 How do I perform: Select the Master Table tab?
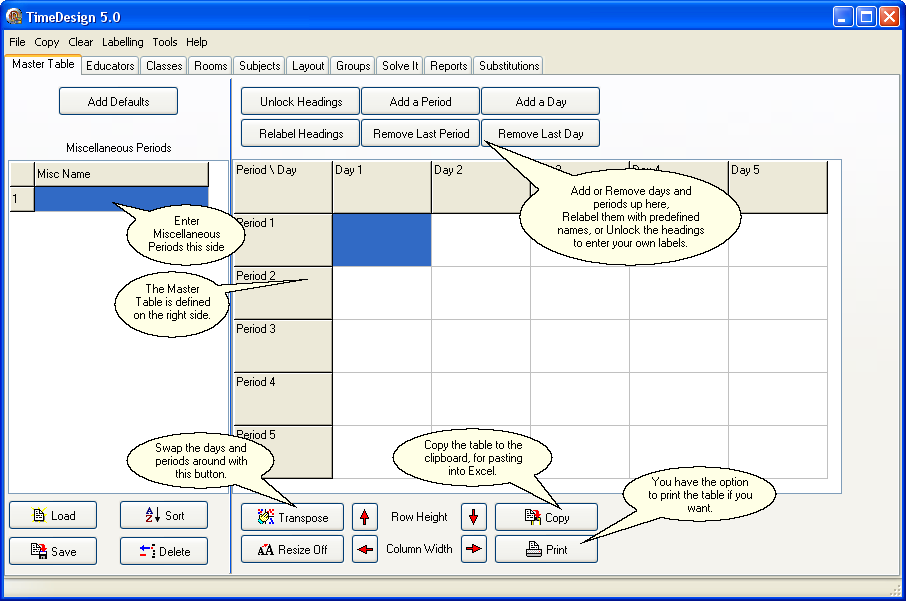(x=43, y=64)
